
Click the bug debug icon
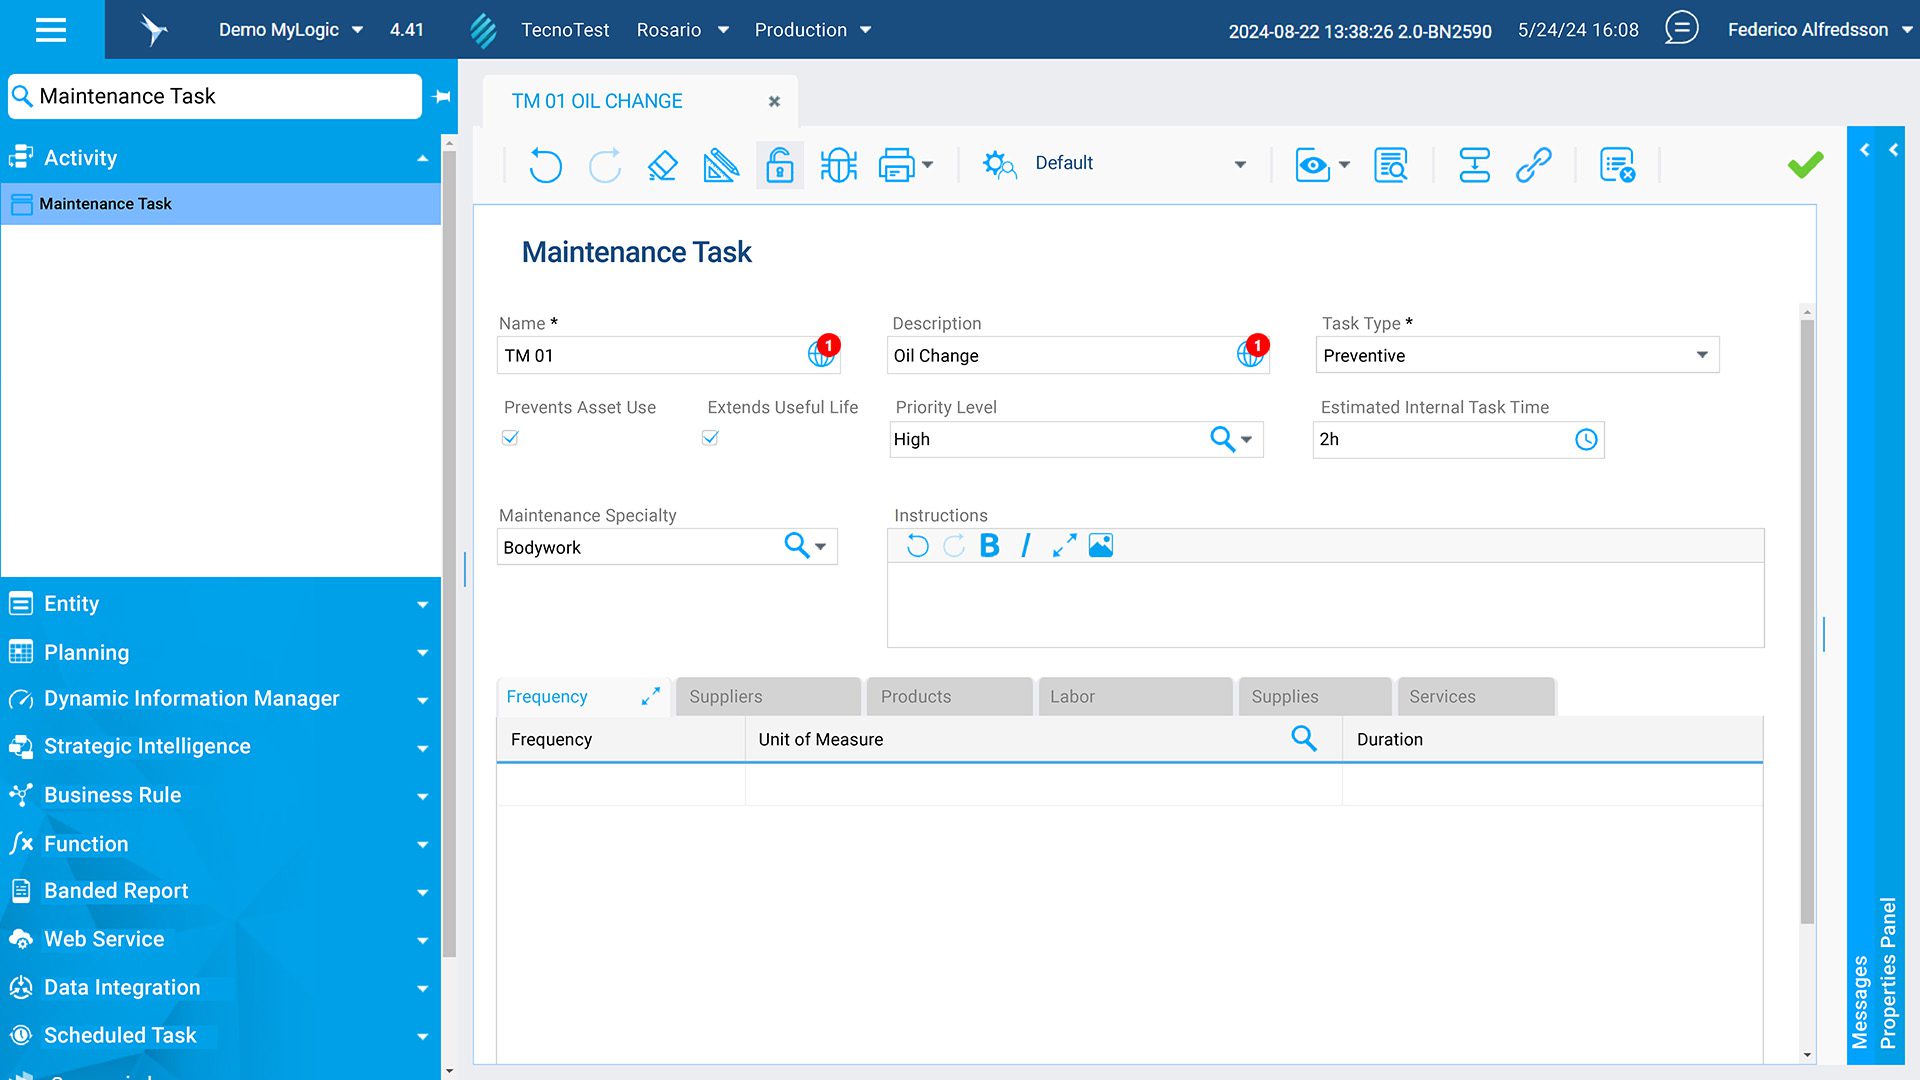click(x=838, y=165)
